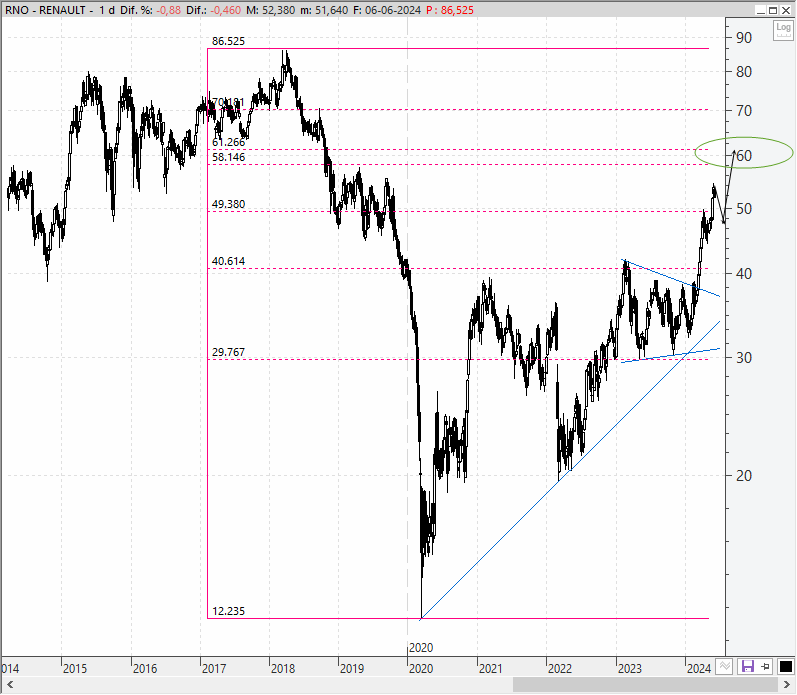Image resolution: width=797 pixels, height=695 pixels.
Task: Click the m: 51,640 low value
Action: click(x=324, y=10)
